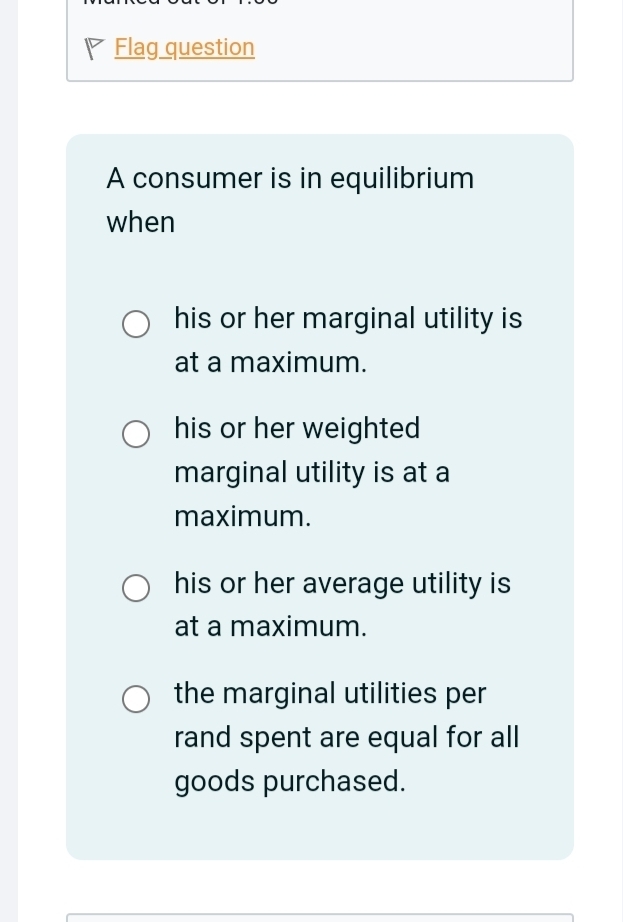
Task: Click the question text 'A consumer is in equilibrium when'
Action: (289, 199)
